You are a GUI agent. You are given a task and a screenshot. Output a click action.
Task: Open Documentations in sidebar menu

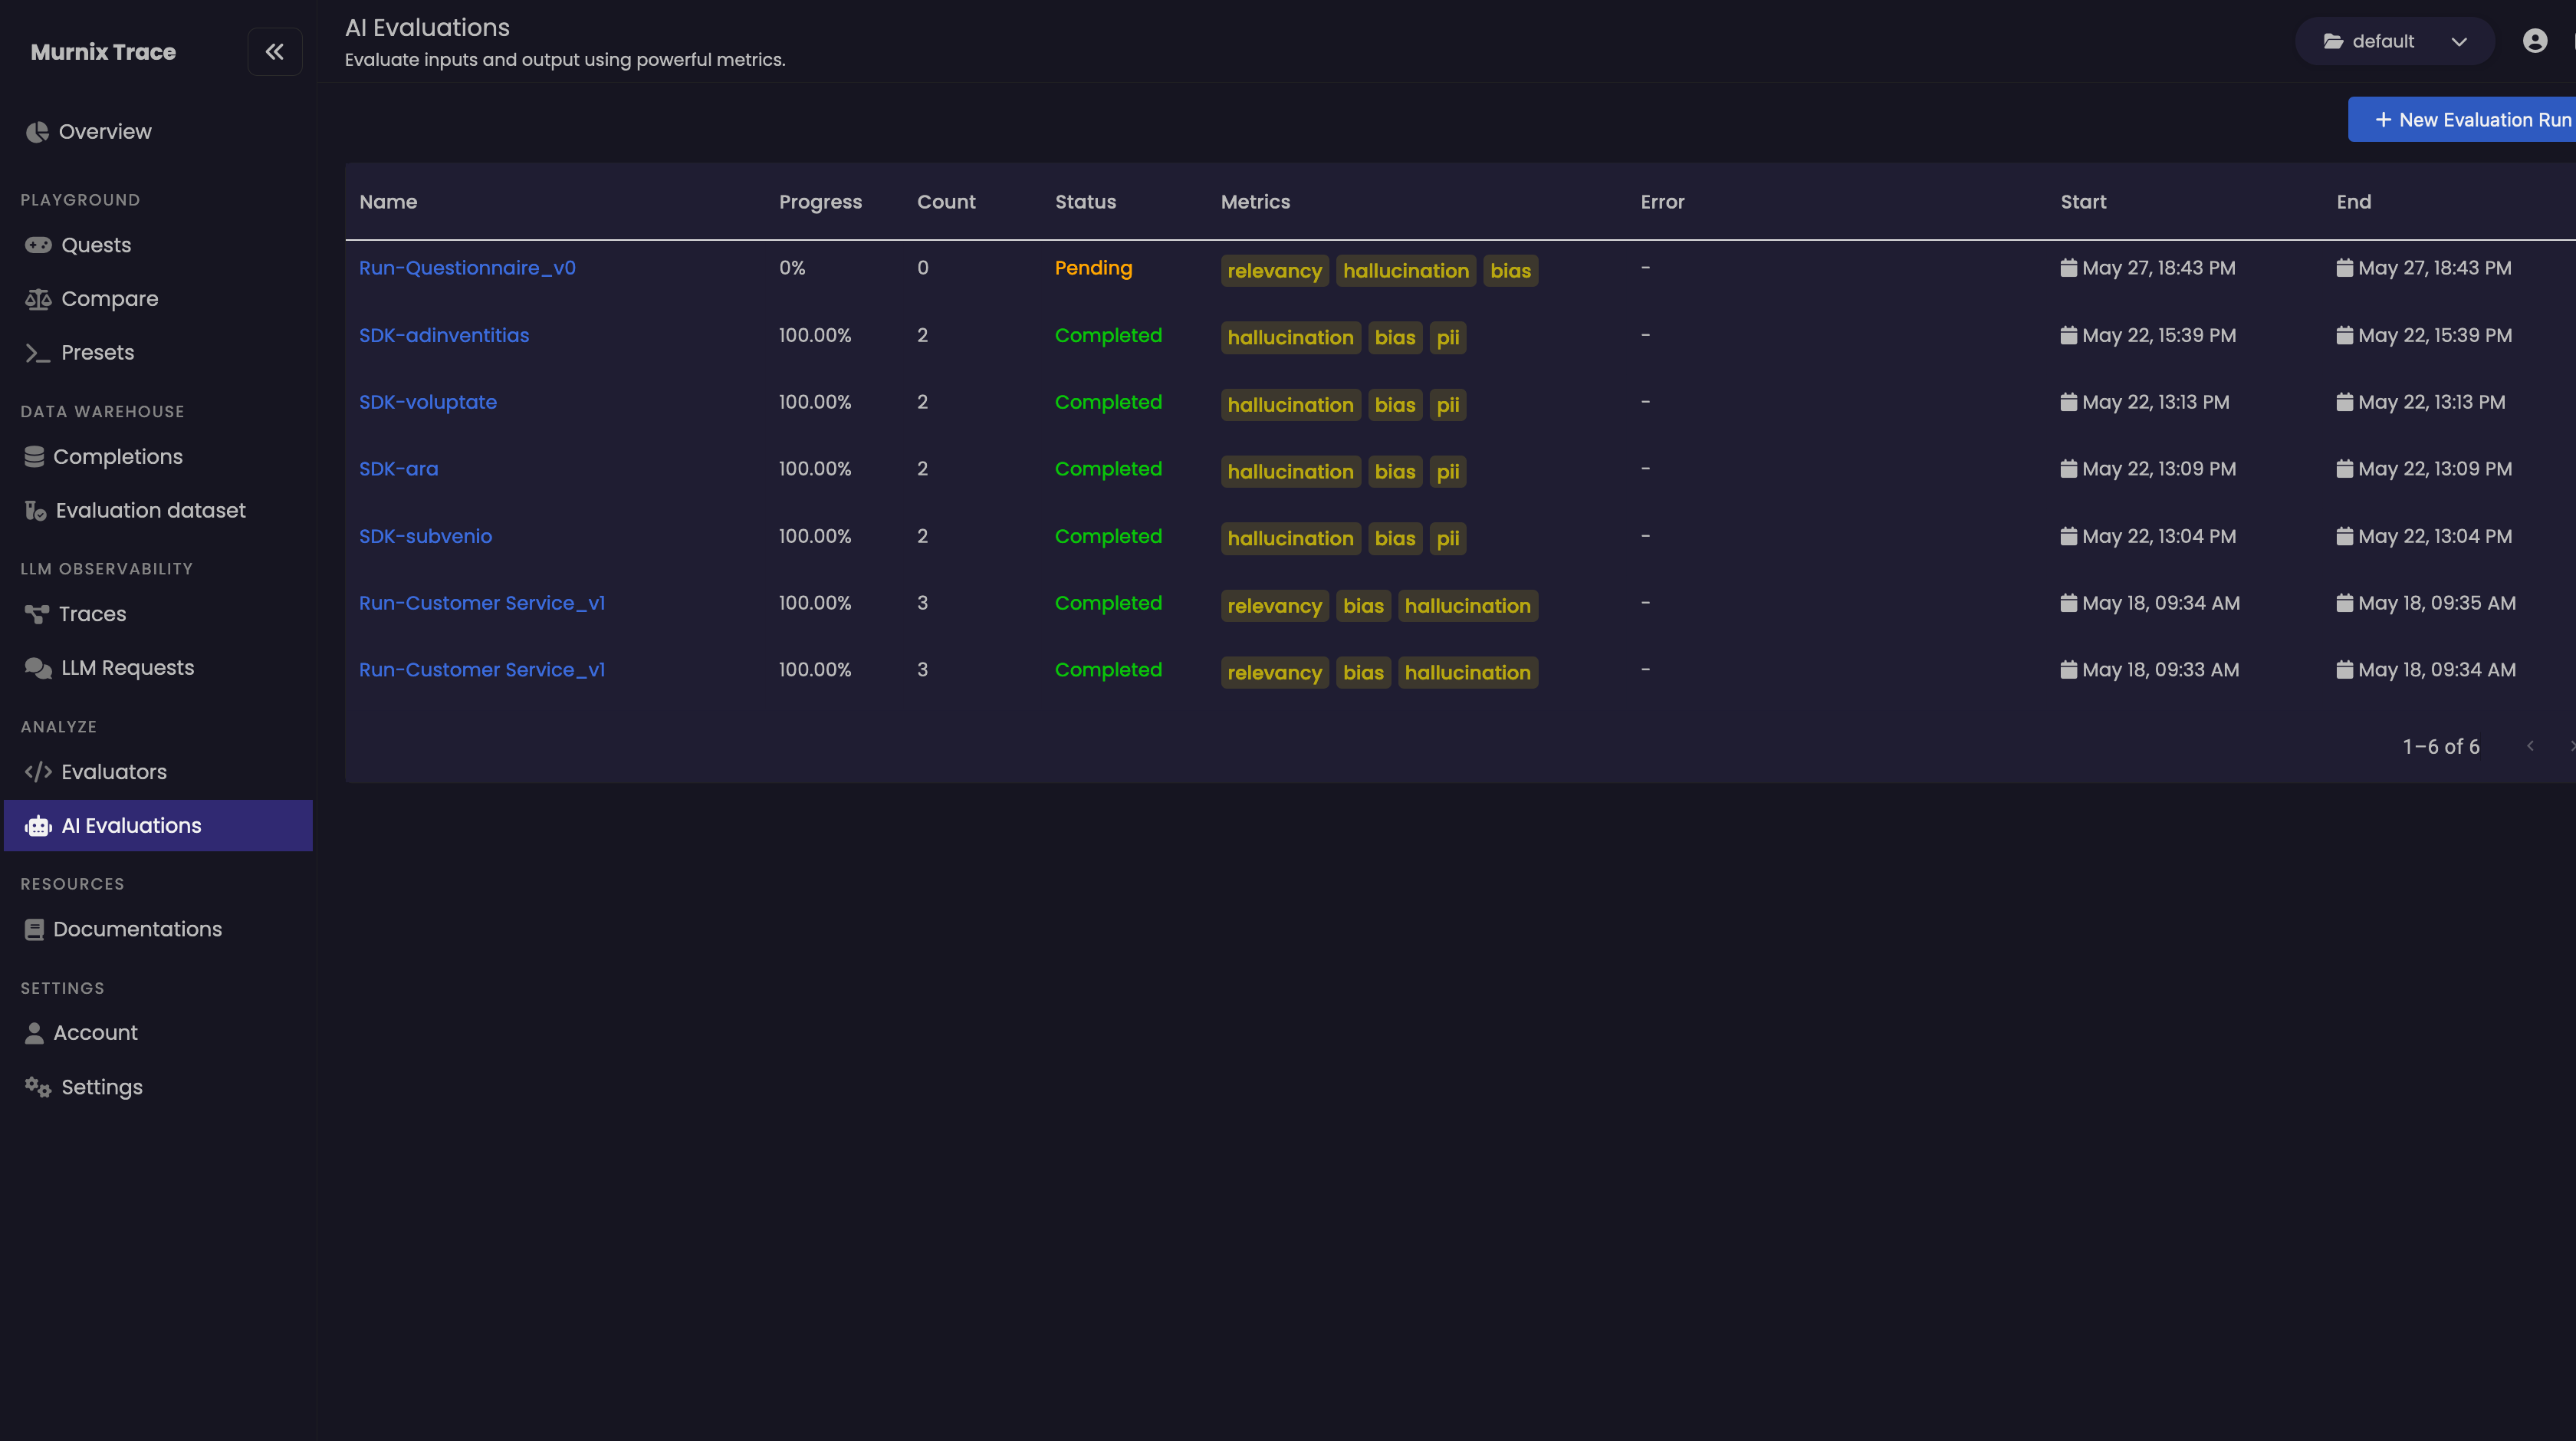tap(137, 929)
